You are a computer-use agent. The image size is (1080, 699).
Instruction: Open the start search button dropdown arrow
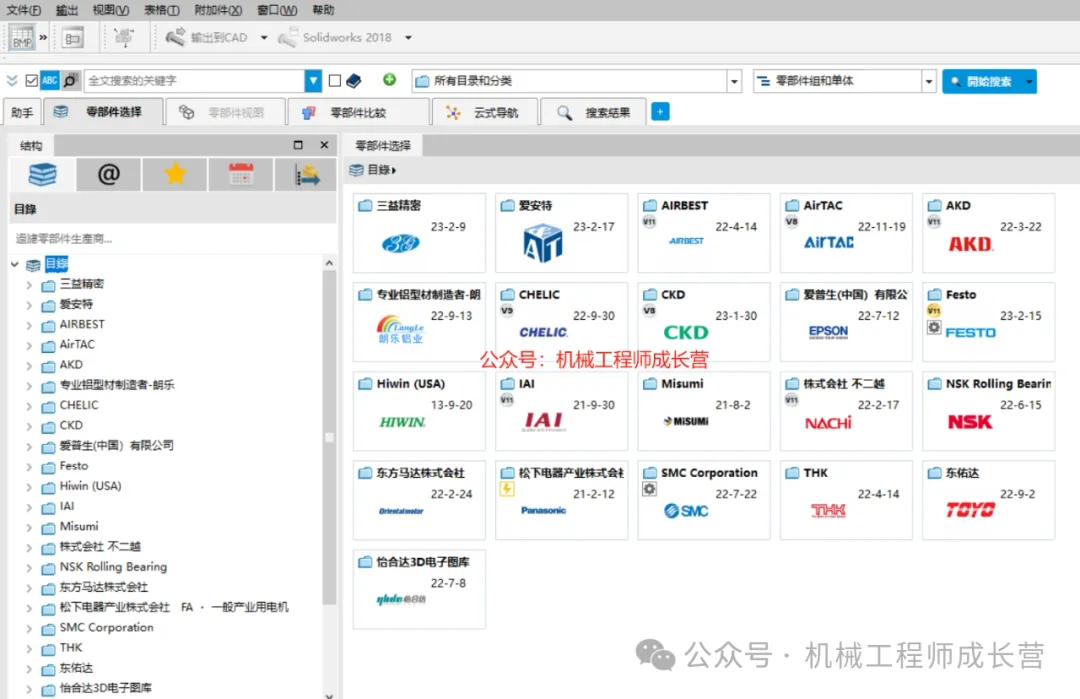1029,81
